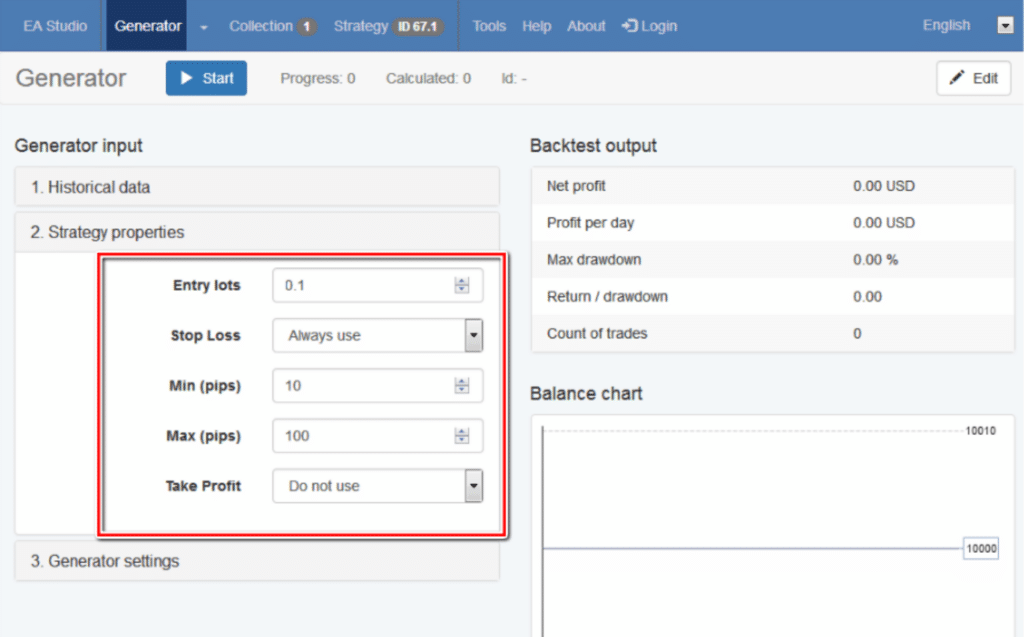Switch to the Collection tab
This screenshot has height=637, width=1024.
[271, 26]
